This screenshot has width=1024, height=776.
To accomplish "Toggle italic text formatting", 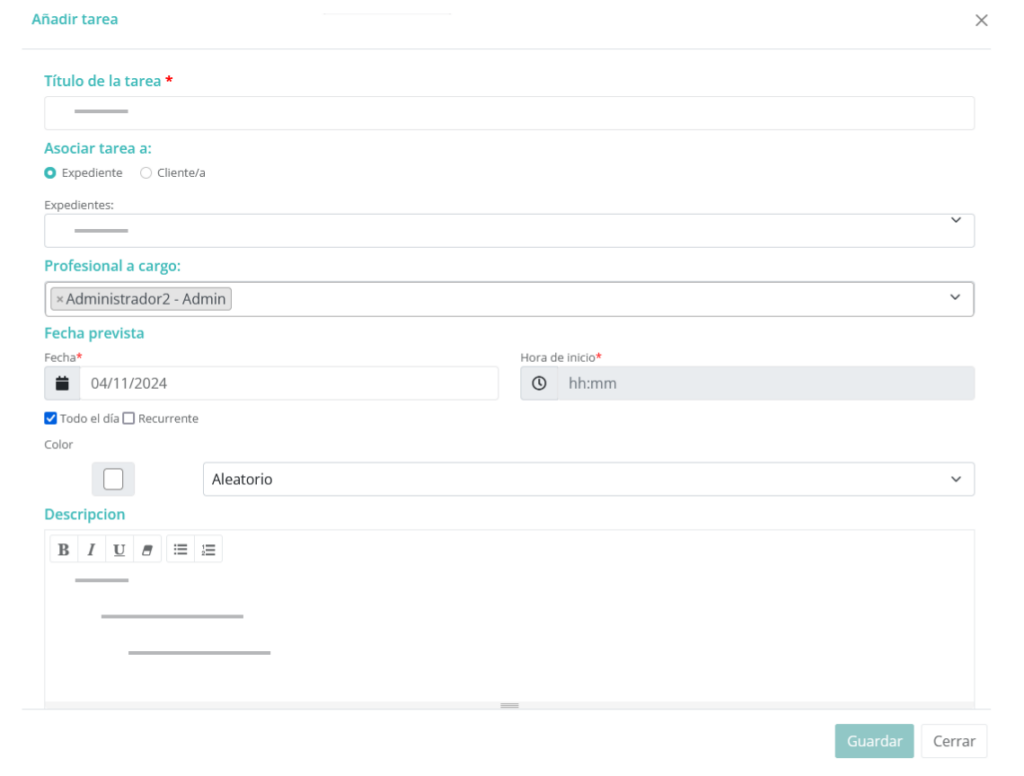I will point(91,549).
